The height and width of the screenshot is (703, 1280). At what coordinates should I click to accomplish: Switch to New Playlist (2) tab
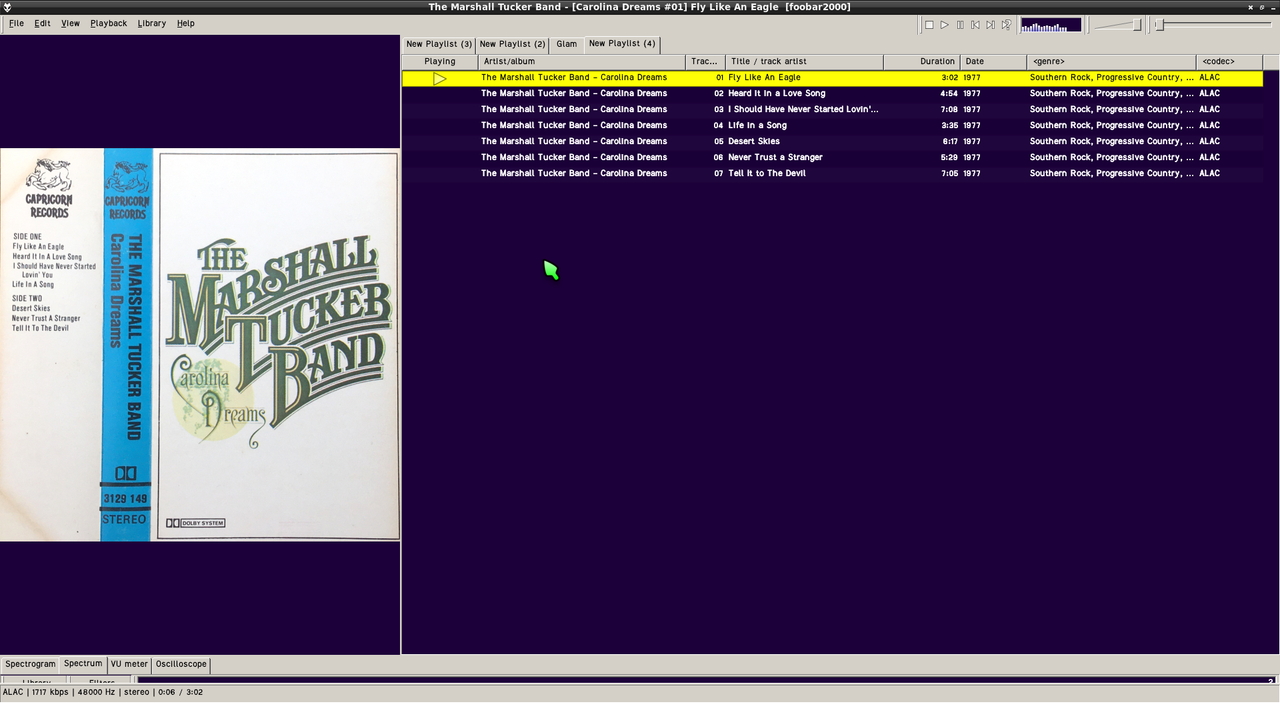(512, 44)
